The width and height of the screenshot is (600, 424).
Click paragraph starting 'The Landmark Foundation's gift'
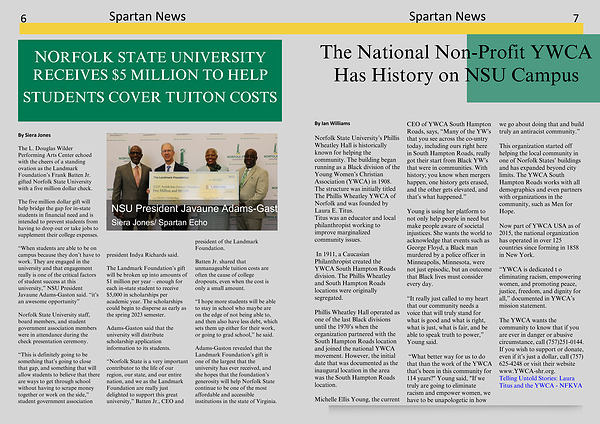coord(147,292)
